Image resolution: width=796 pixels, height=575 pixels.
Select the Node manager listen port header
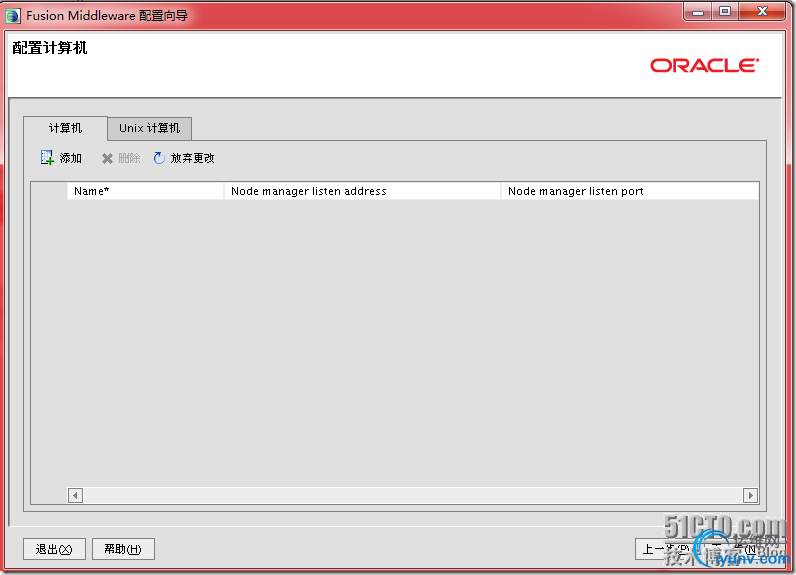630,191
